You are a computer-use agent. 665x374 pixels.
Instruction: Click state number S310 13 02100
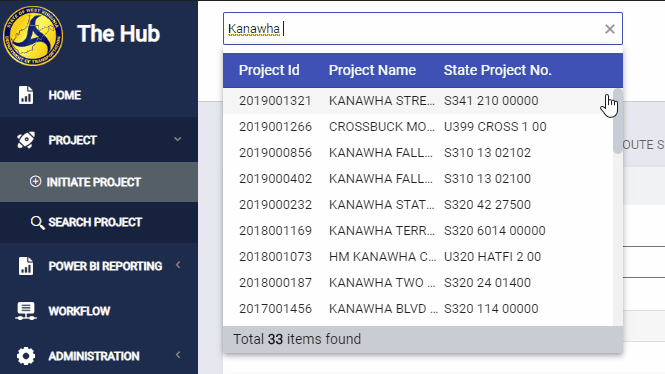(x=487, y=179)
